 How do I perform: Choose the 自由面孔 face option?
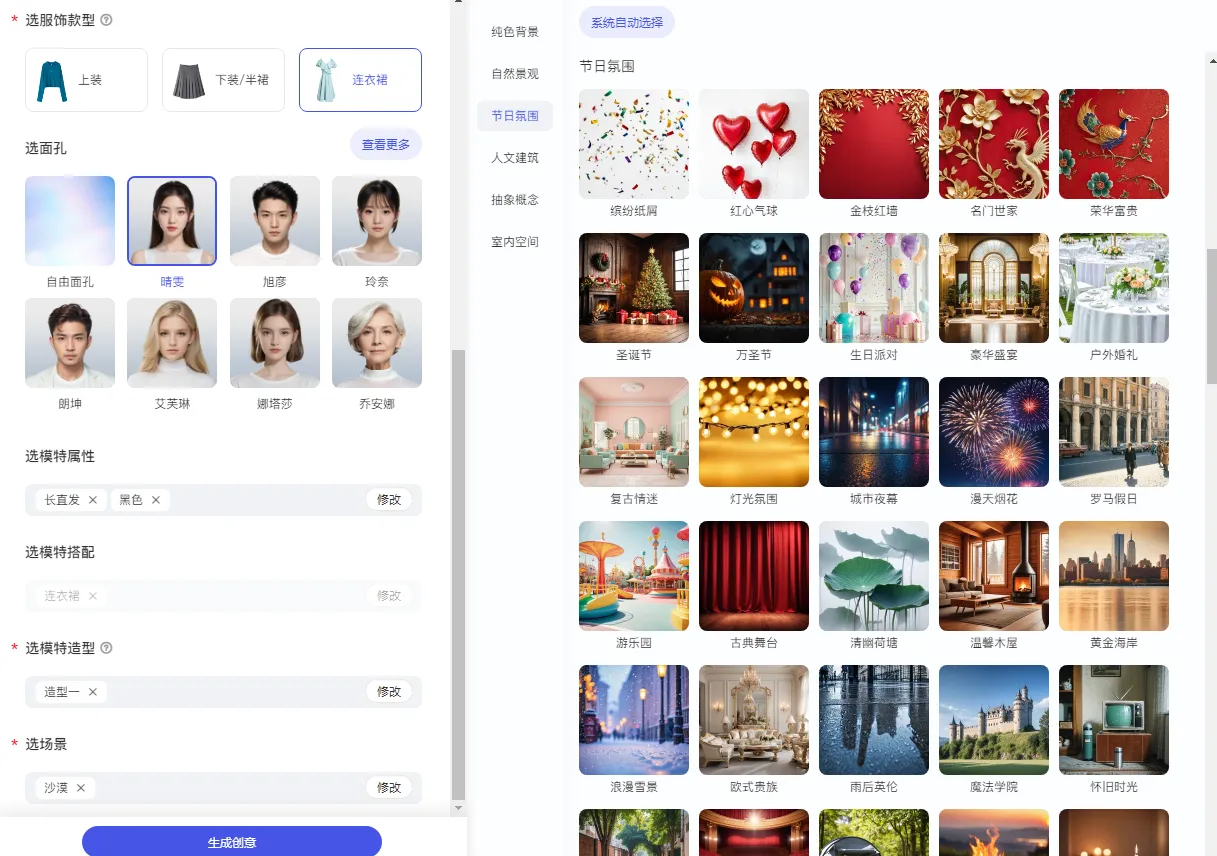tap(70, 221)
